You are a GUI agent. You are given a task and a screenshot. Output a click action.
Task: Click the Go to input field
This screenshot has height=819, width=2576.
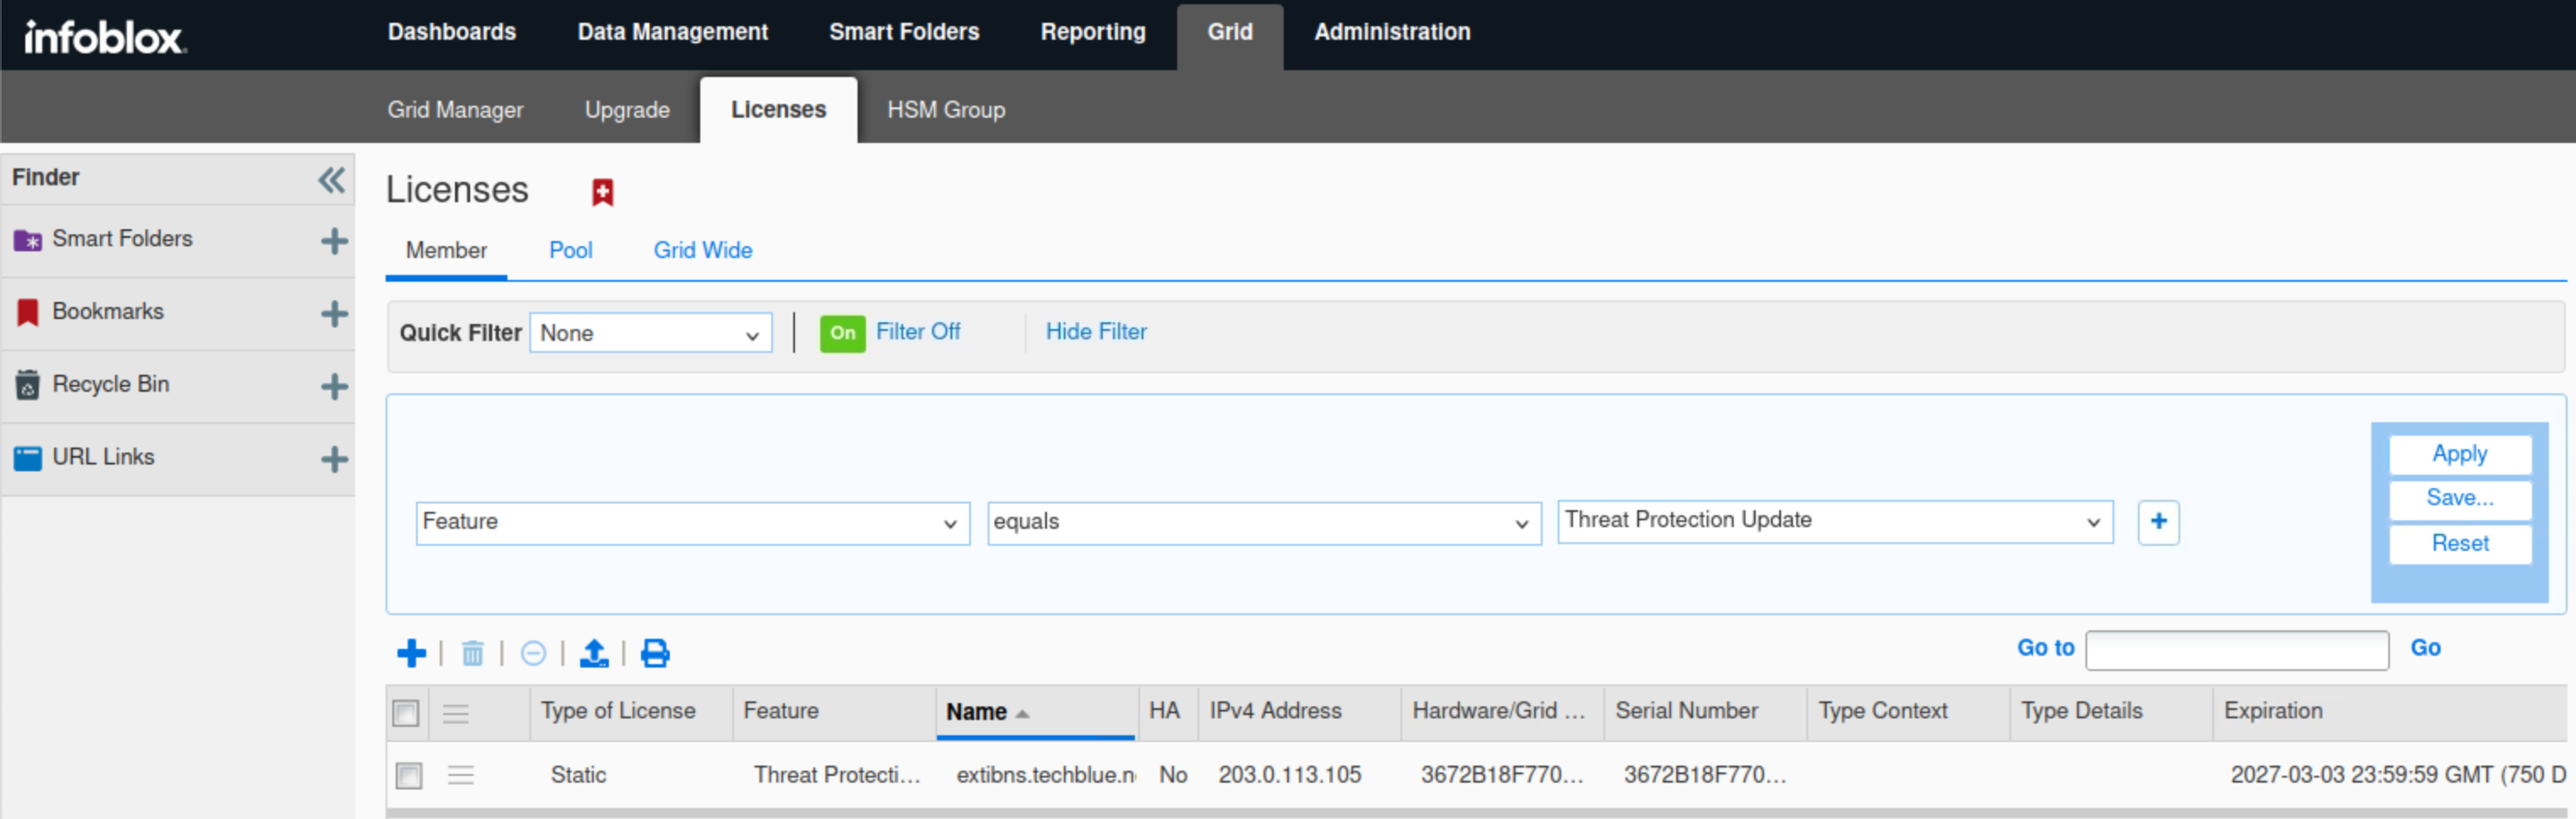click(x=2237, y=650)
